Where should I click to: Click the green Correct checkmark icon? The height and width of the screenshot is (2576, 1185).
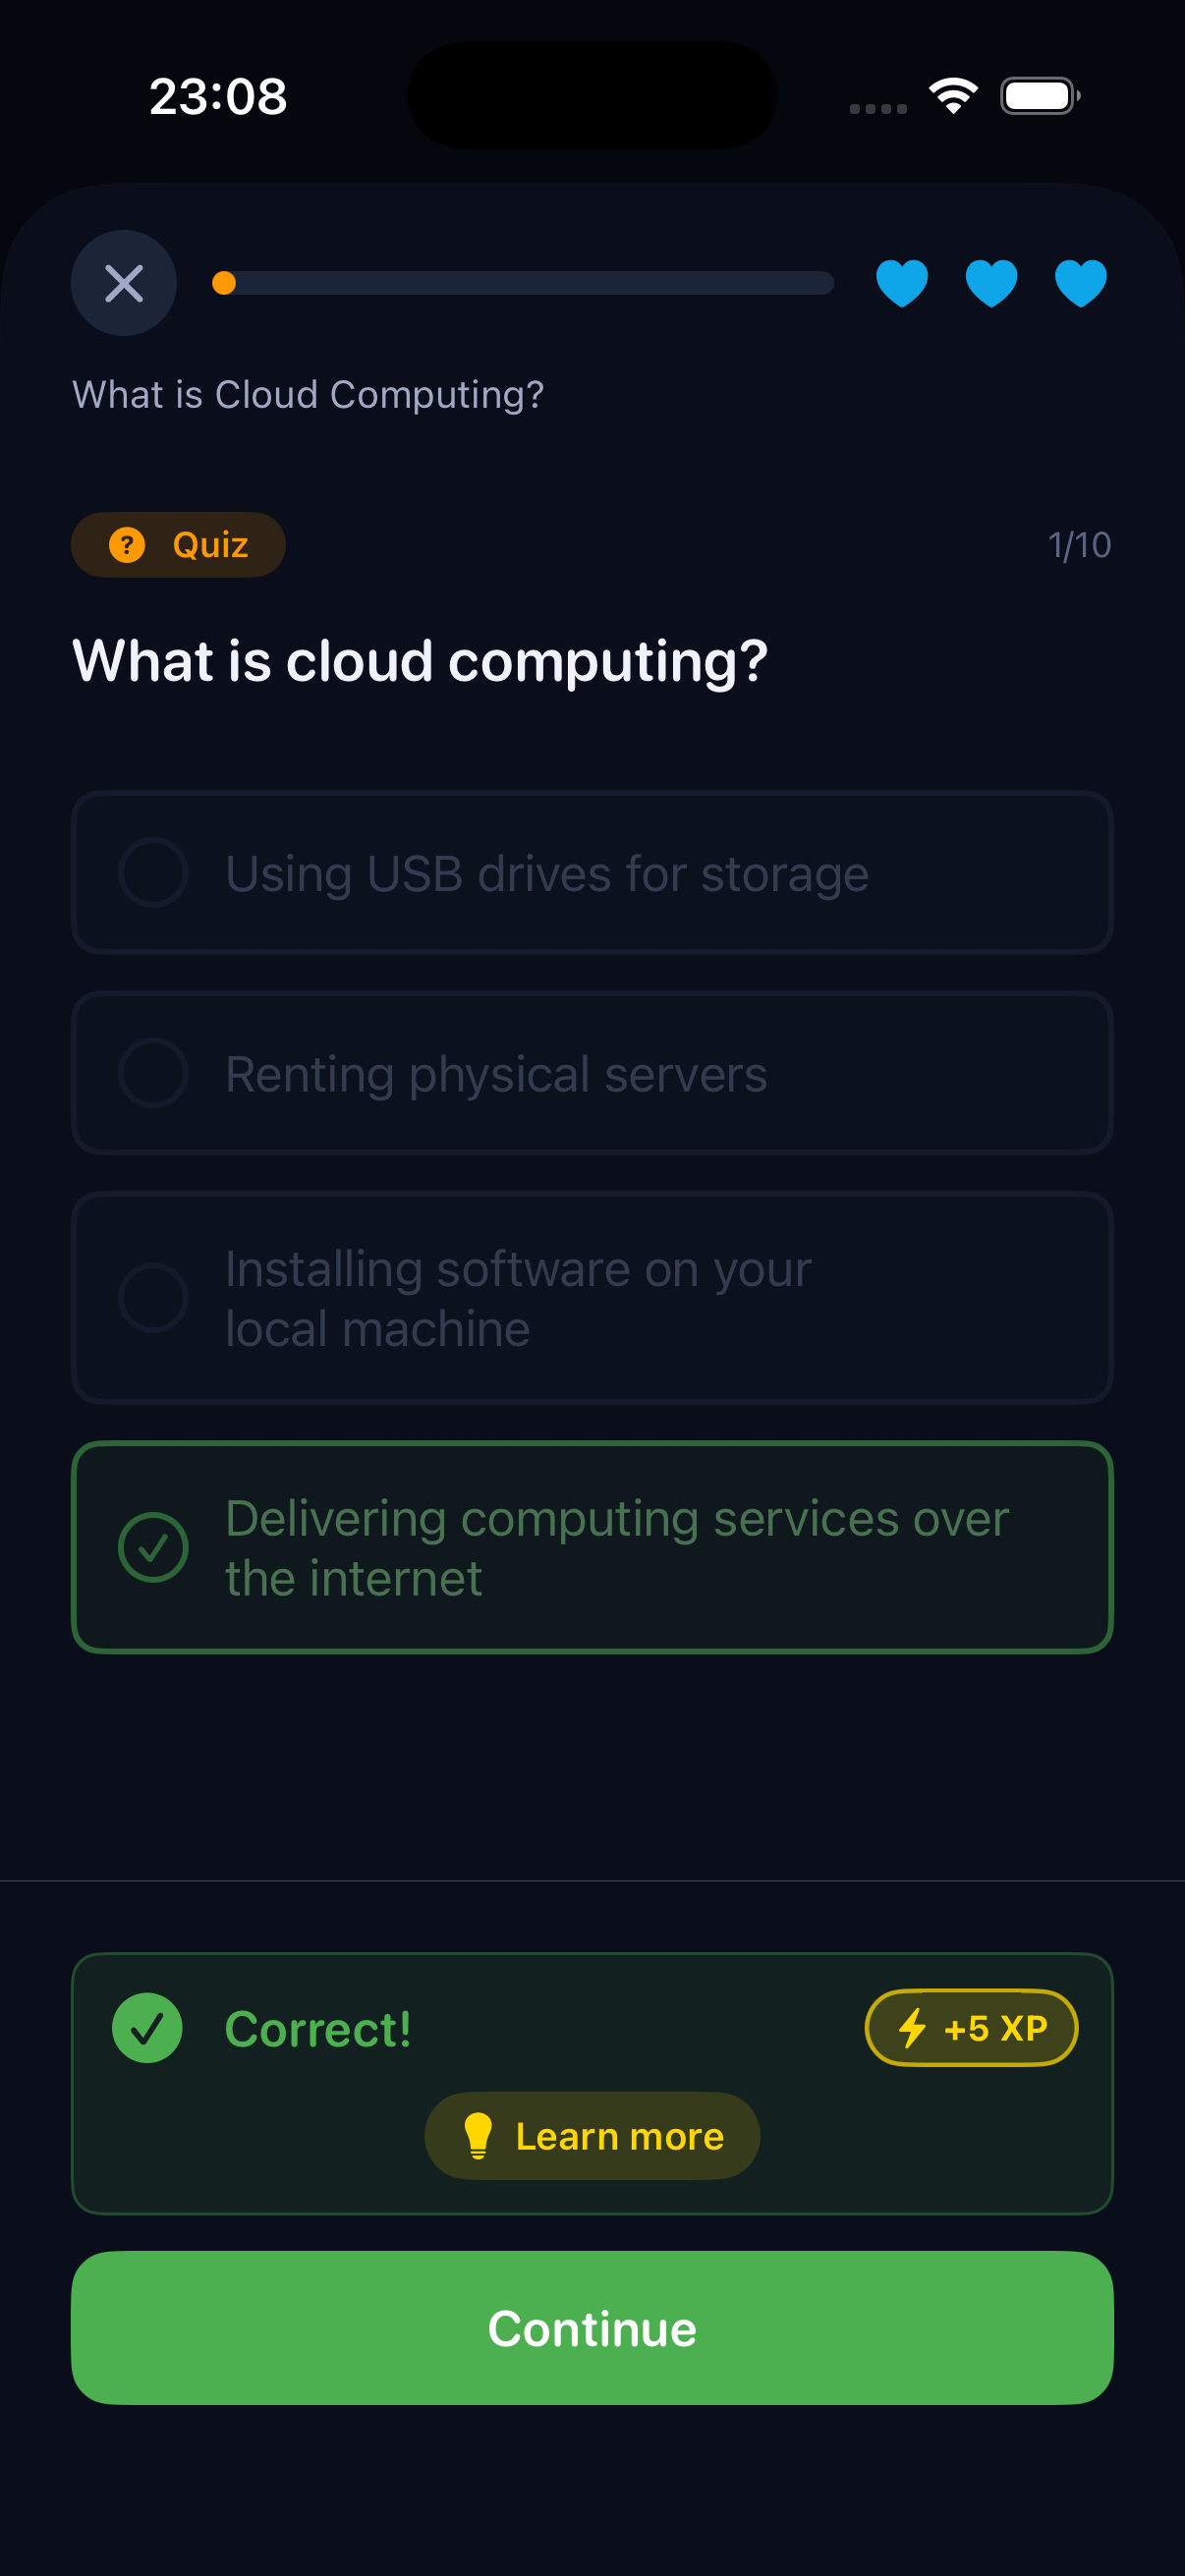(147, 2028)
